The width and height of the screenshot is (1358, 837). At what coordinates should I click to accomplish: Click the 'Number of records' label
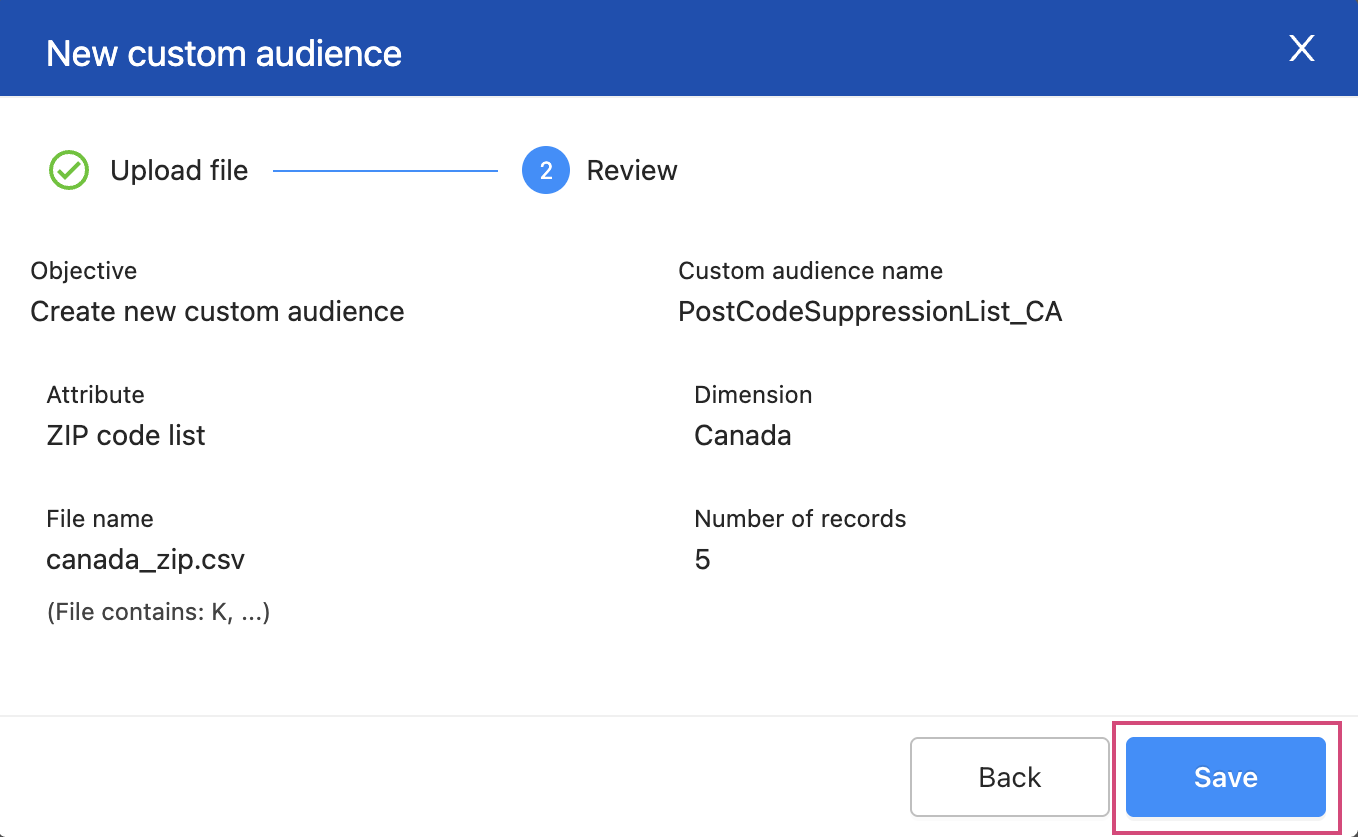[x=800, y=519]
